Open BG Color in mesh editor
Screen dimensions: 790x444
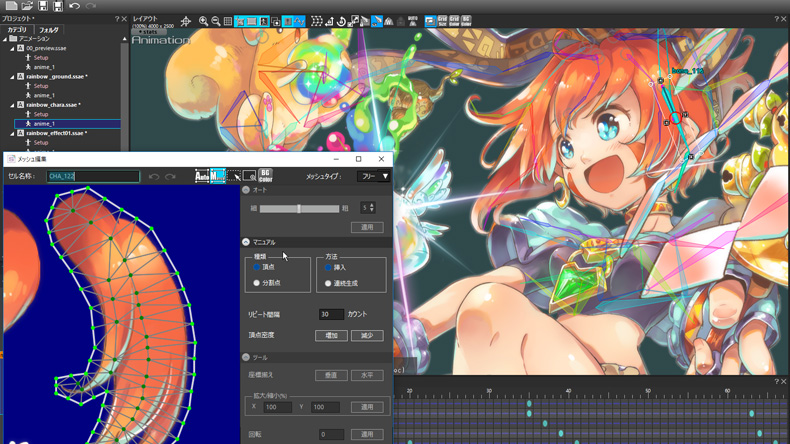(266, 176)
